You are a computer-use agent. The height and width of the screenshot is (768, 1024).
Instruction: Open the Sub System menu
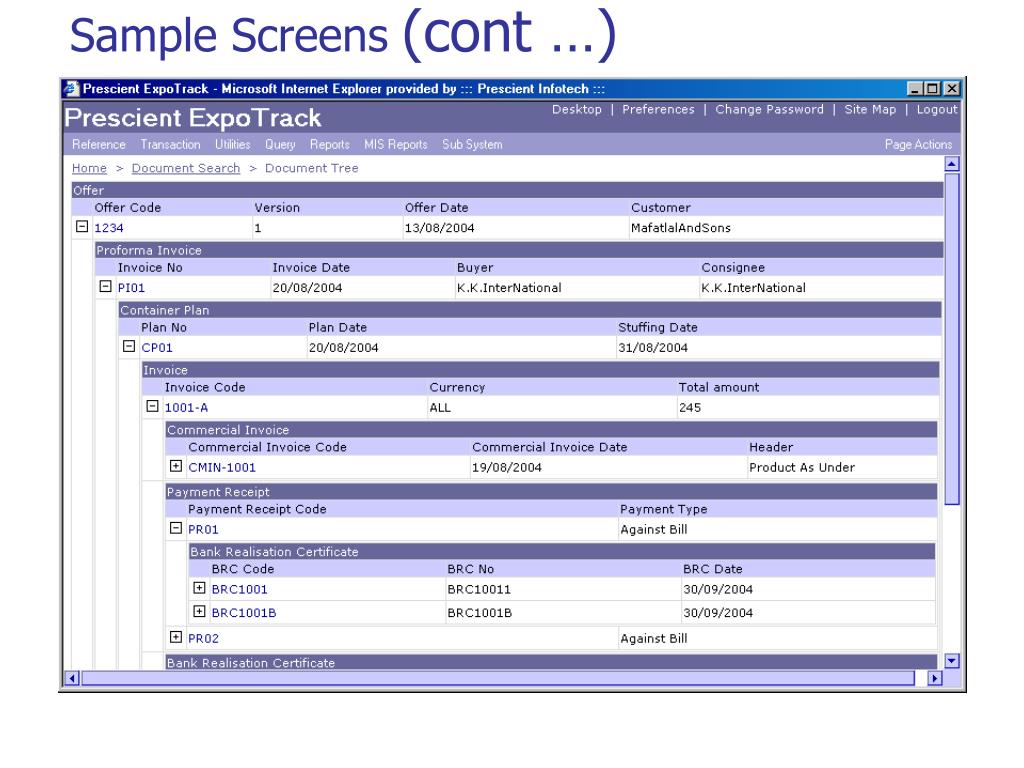pos(472,144)
